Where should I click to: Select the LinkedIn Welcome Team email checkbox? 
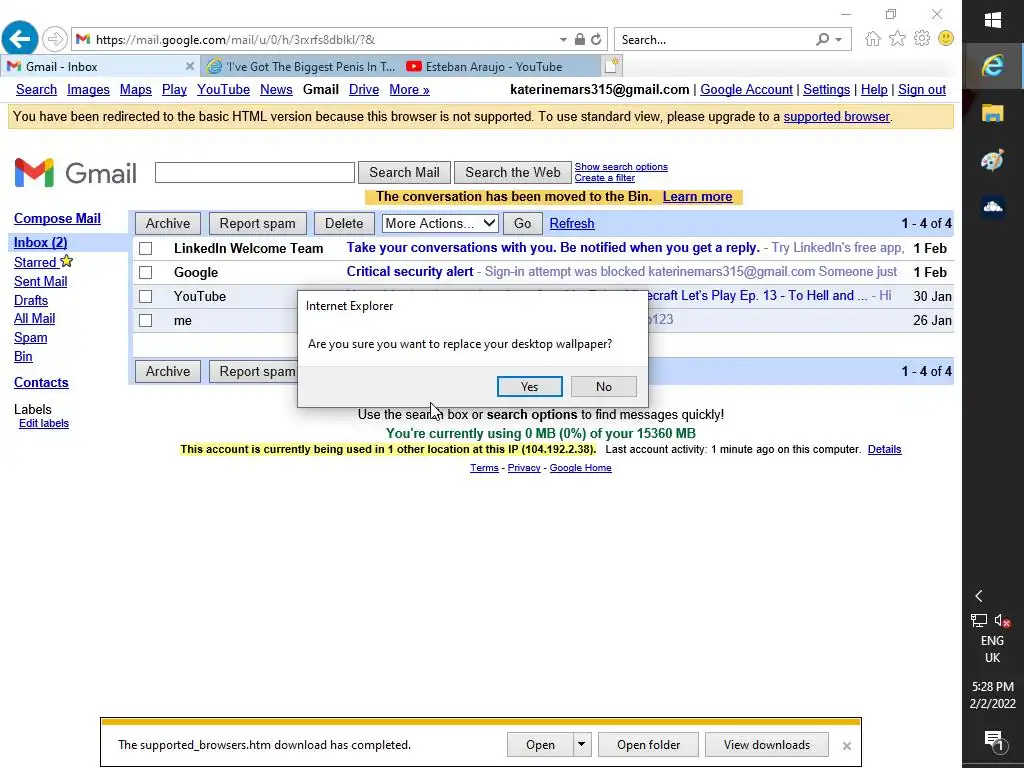pyautogui.click(x=146, y=248)
